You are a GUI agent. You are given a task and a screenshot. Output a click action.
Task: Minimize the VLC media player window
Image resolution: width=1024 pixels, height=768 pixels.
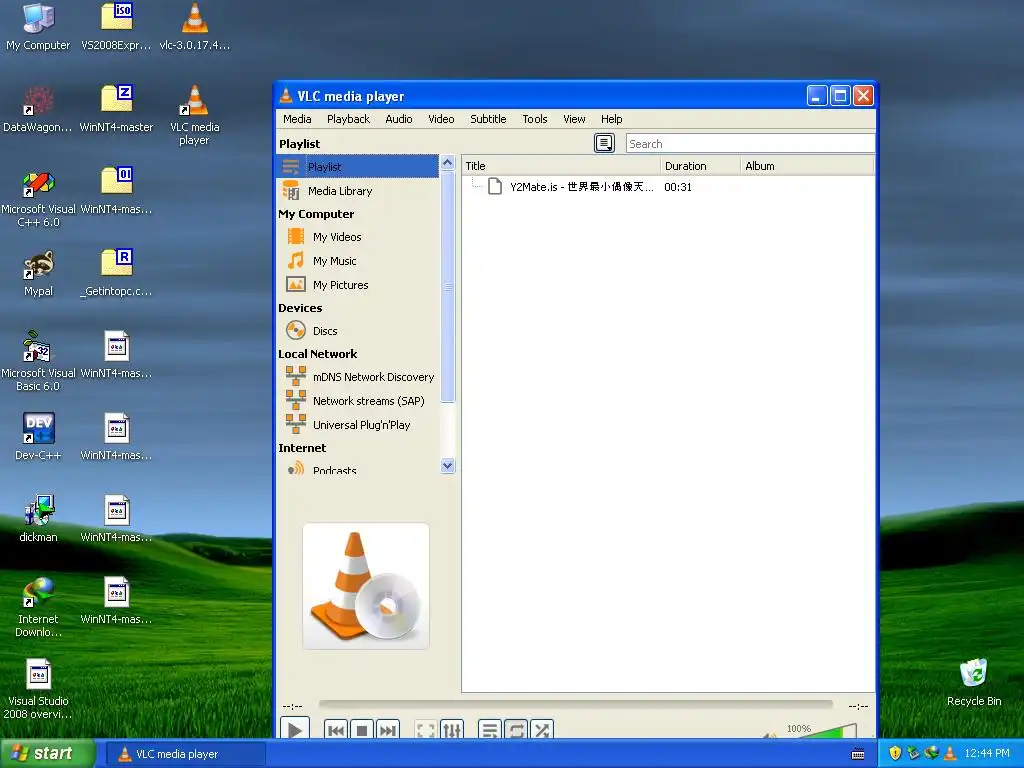click(x=817, y=96)
